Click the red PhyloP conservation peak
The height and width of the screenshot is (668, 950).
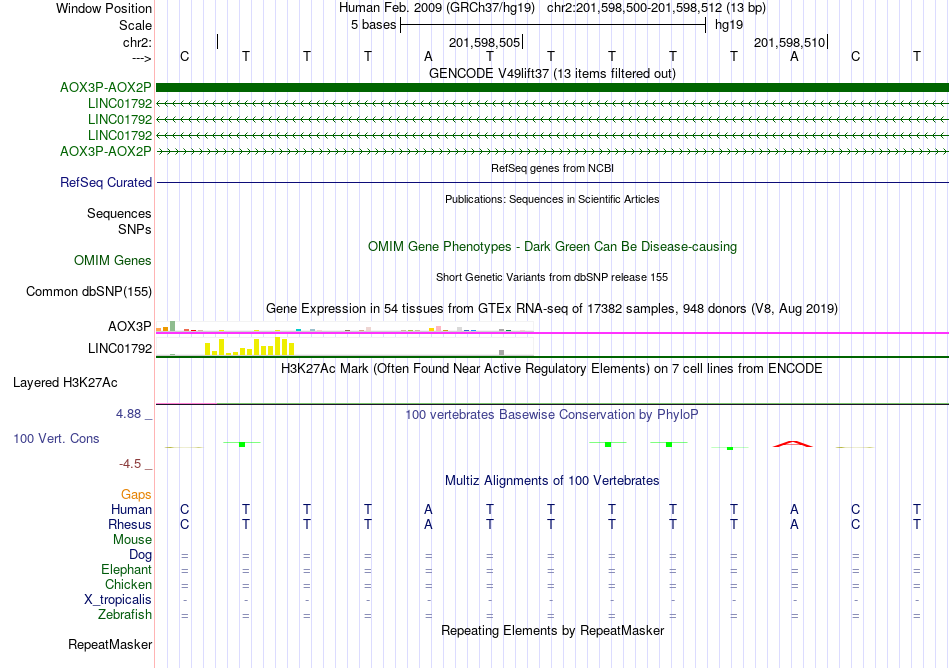[792, 444]
